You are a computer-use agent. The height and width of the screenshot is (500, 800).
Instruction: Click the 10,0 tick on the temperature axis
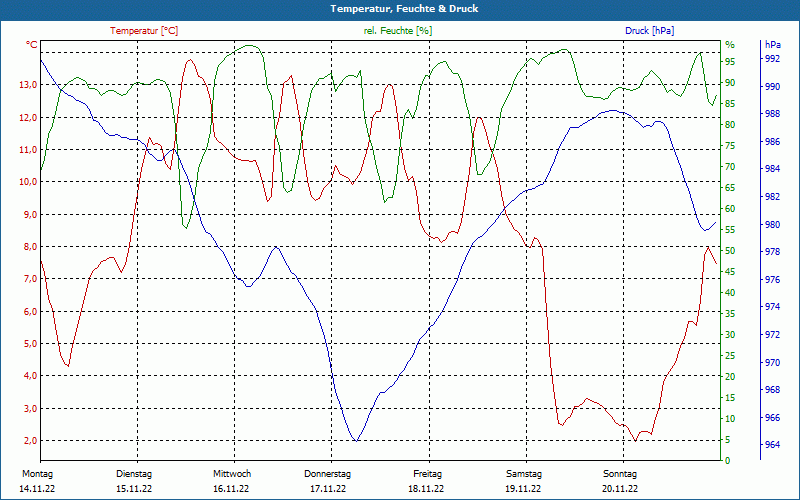pos(29,182)
